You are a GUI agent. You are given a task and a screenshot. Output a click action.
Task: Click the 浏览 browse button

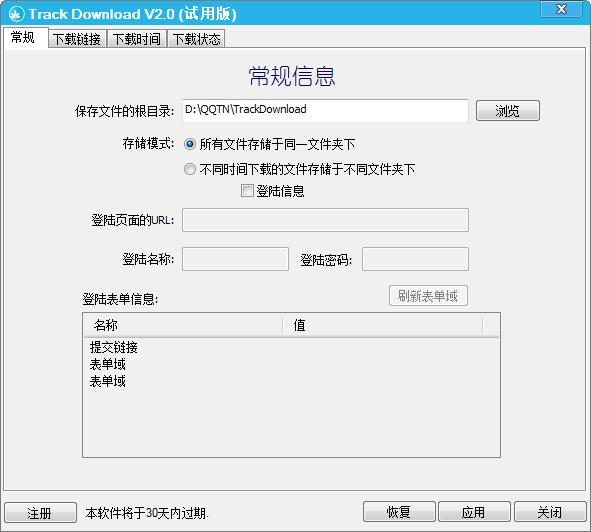[x=508, y=111]
